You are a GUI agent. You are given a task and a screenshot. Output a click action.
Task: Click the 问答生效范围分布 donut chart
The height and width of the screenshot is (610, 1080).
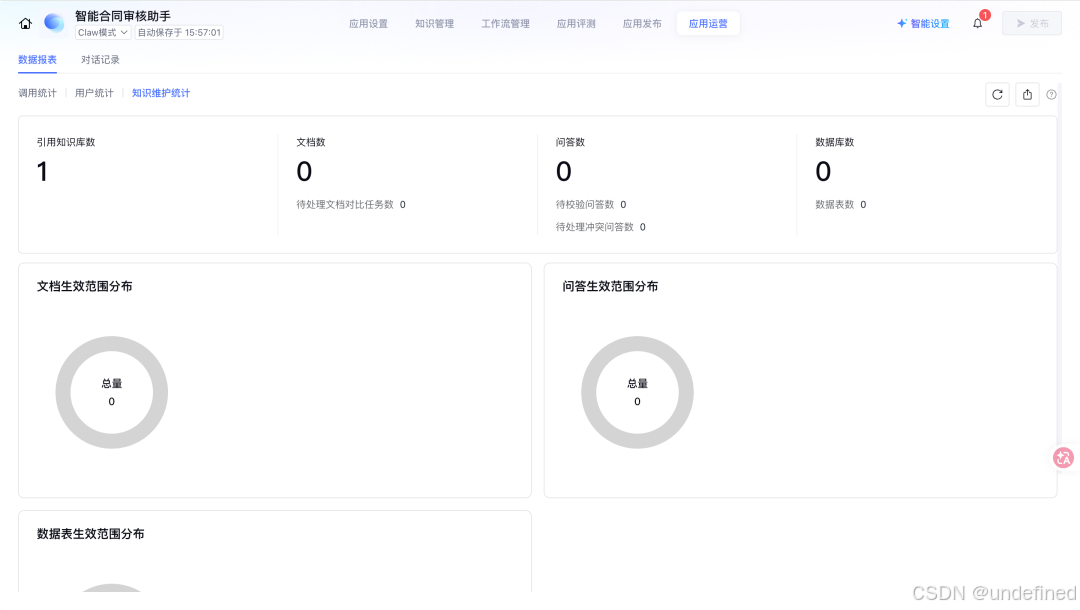pos(637,392)
